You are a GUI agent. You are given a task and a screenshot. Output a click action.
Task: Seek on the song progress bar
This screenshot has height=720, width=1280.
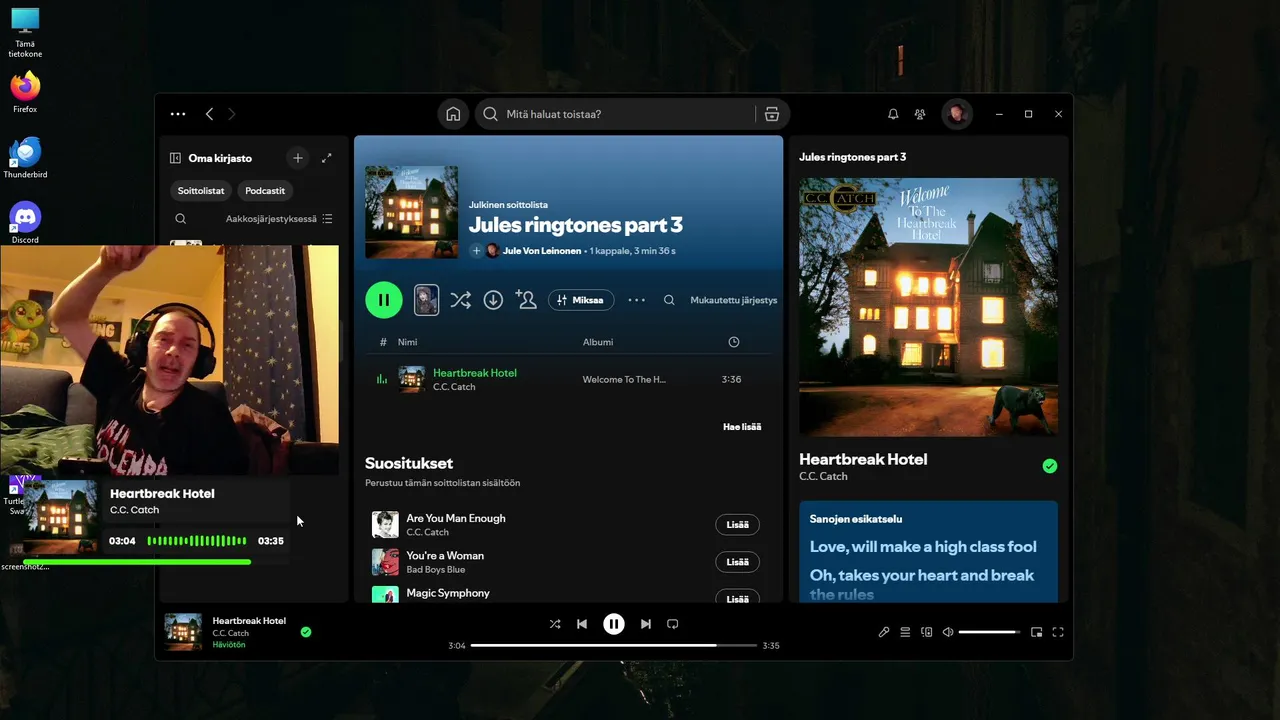click(x=614, y=646)
